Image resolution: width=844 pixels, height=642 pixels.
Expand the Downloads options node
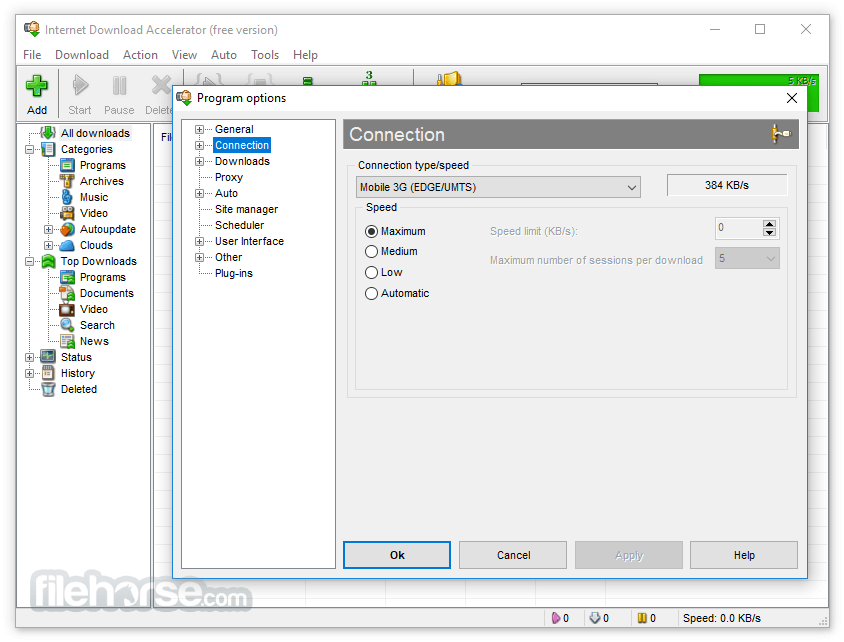(199, 161)
